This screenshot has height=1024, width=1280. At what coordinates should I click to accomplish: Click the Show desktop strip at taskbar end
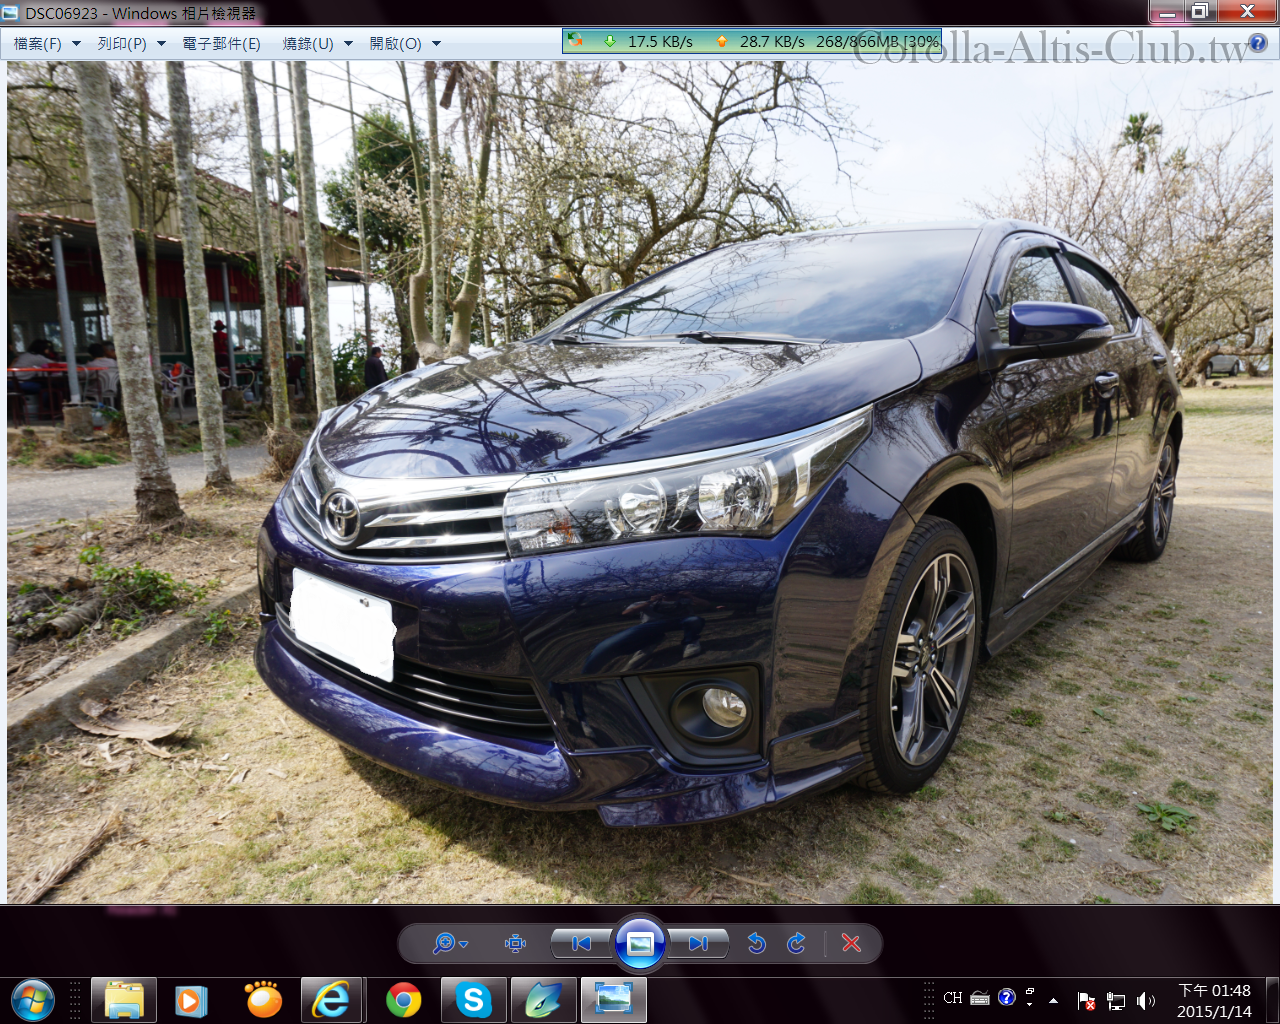pyautogui.click(x=1272, y=1000)
